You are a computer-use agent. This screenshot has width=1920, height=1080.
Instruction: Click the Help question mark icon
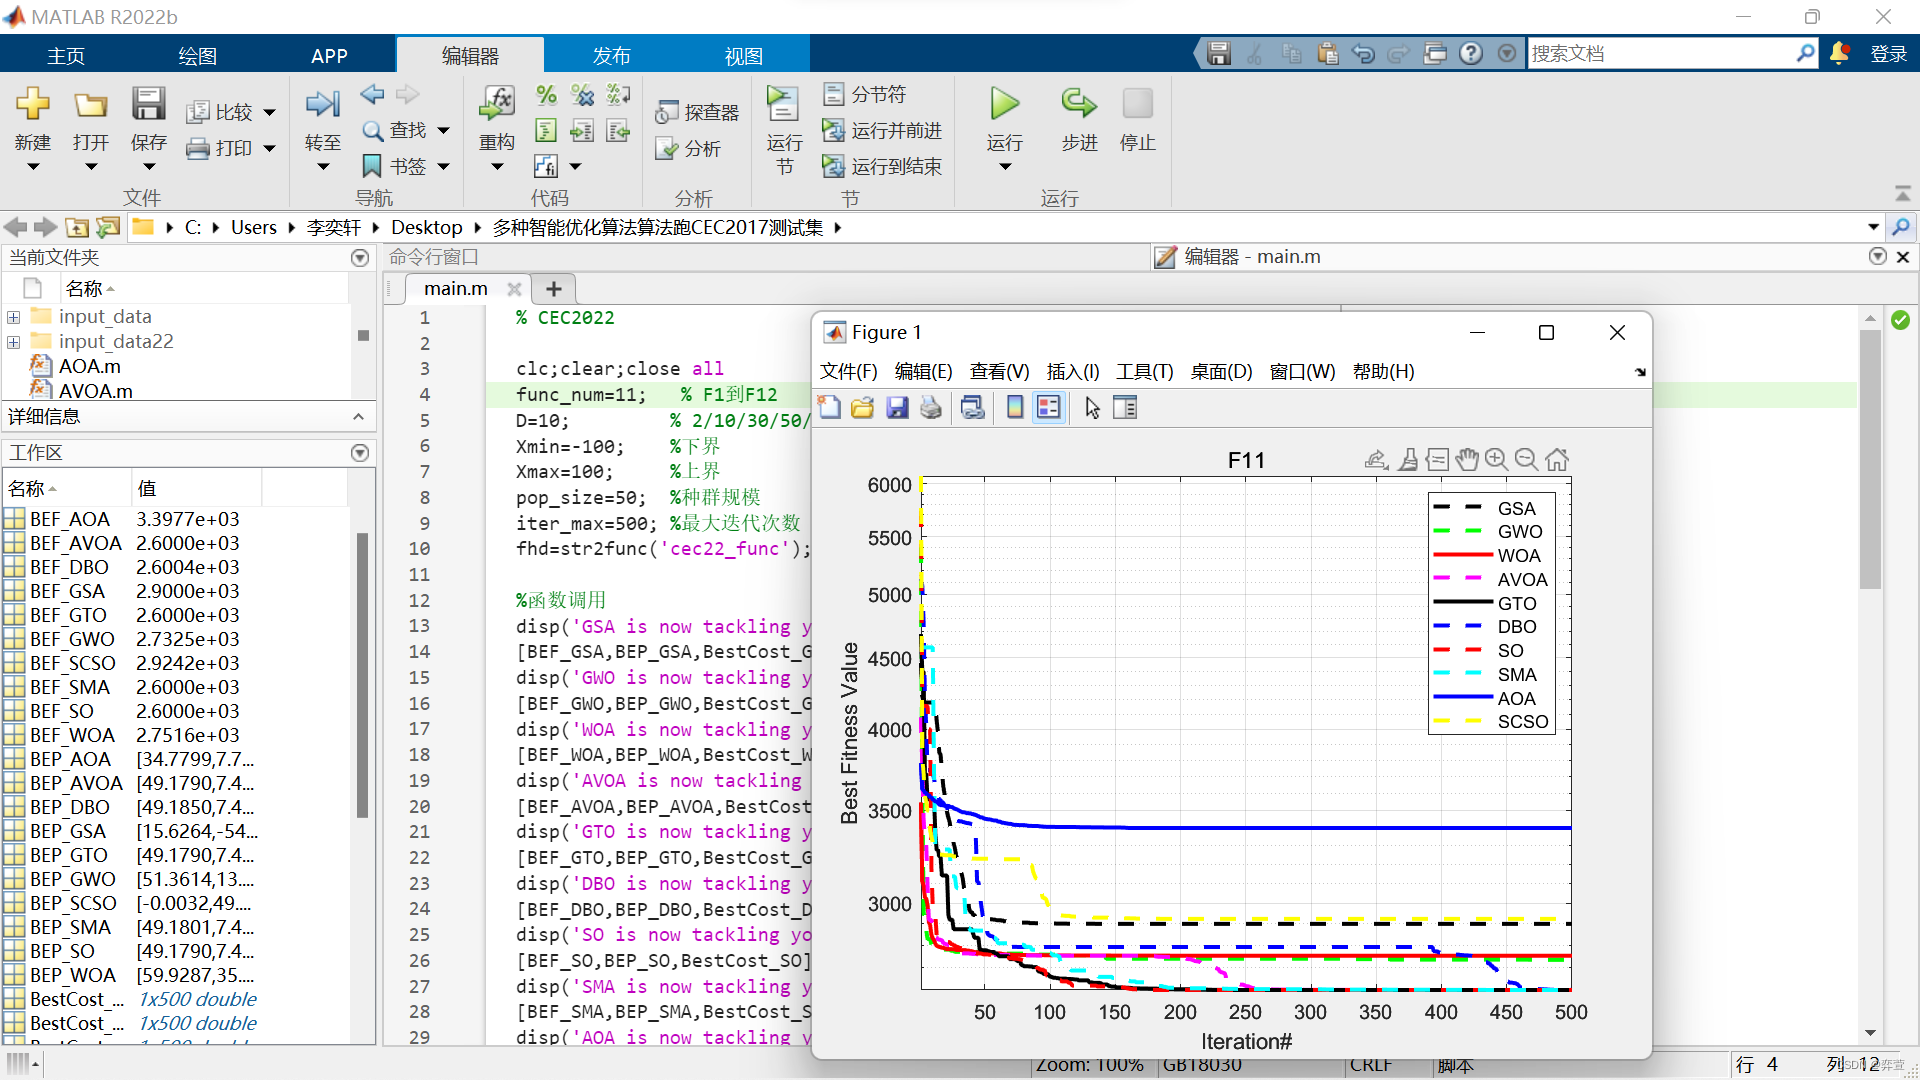(x=1471, y=53)
